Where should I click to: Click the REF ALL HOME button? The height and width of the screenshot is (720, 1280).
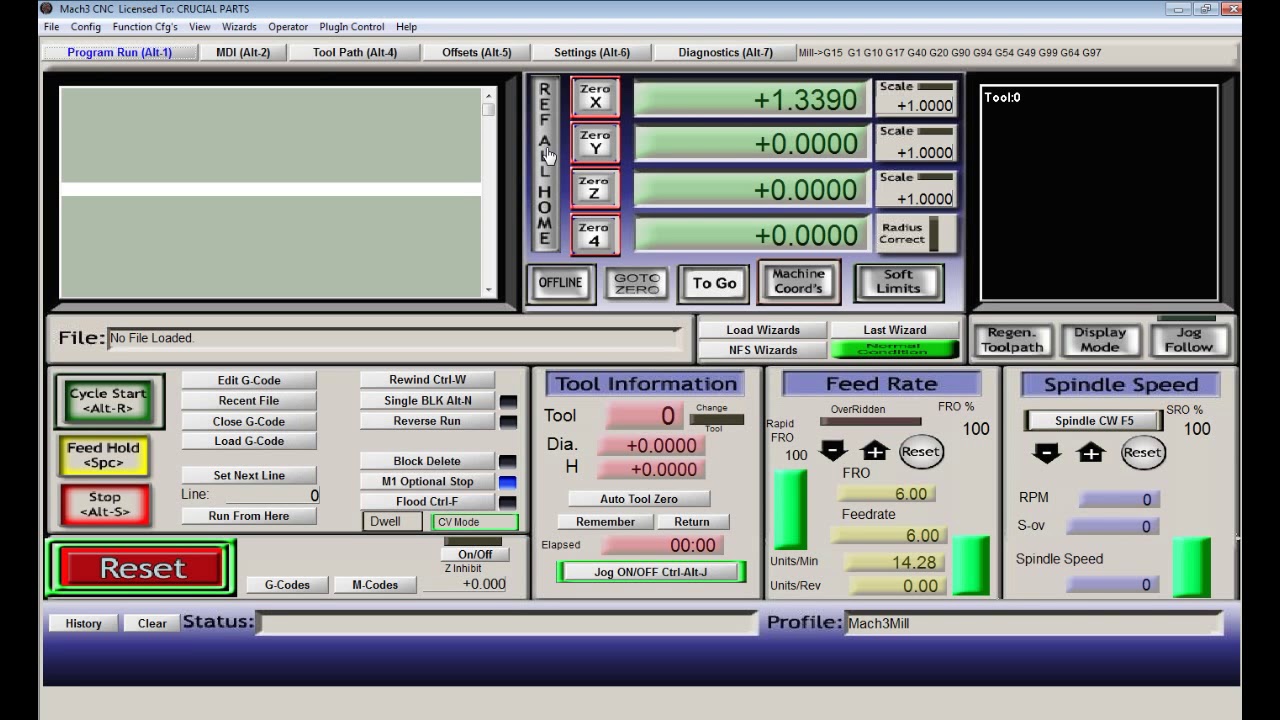click(545, 164)
